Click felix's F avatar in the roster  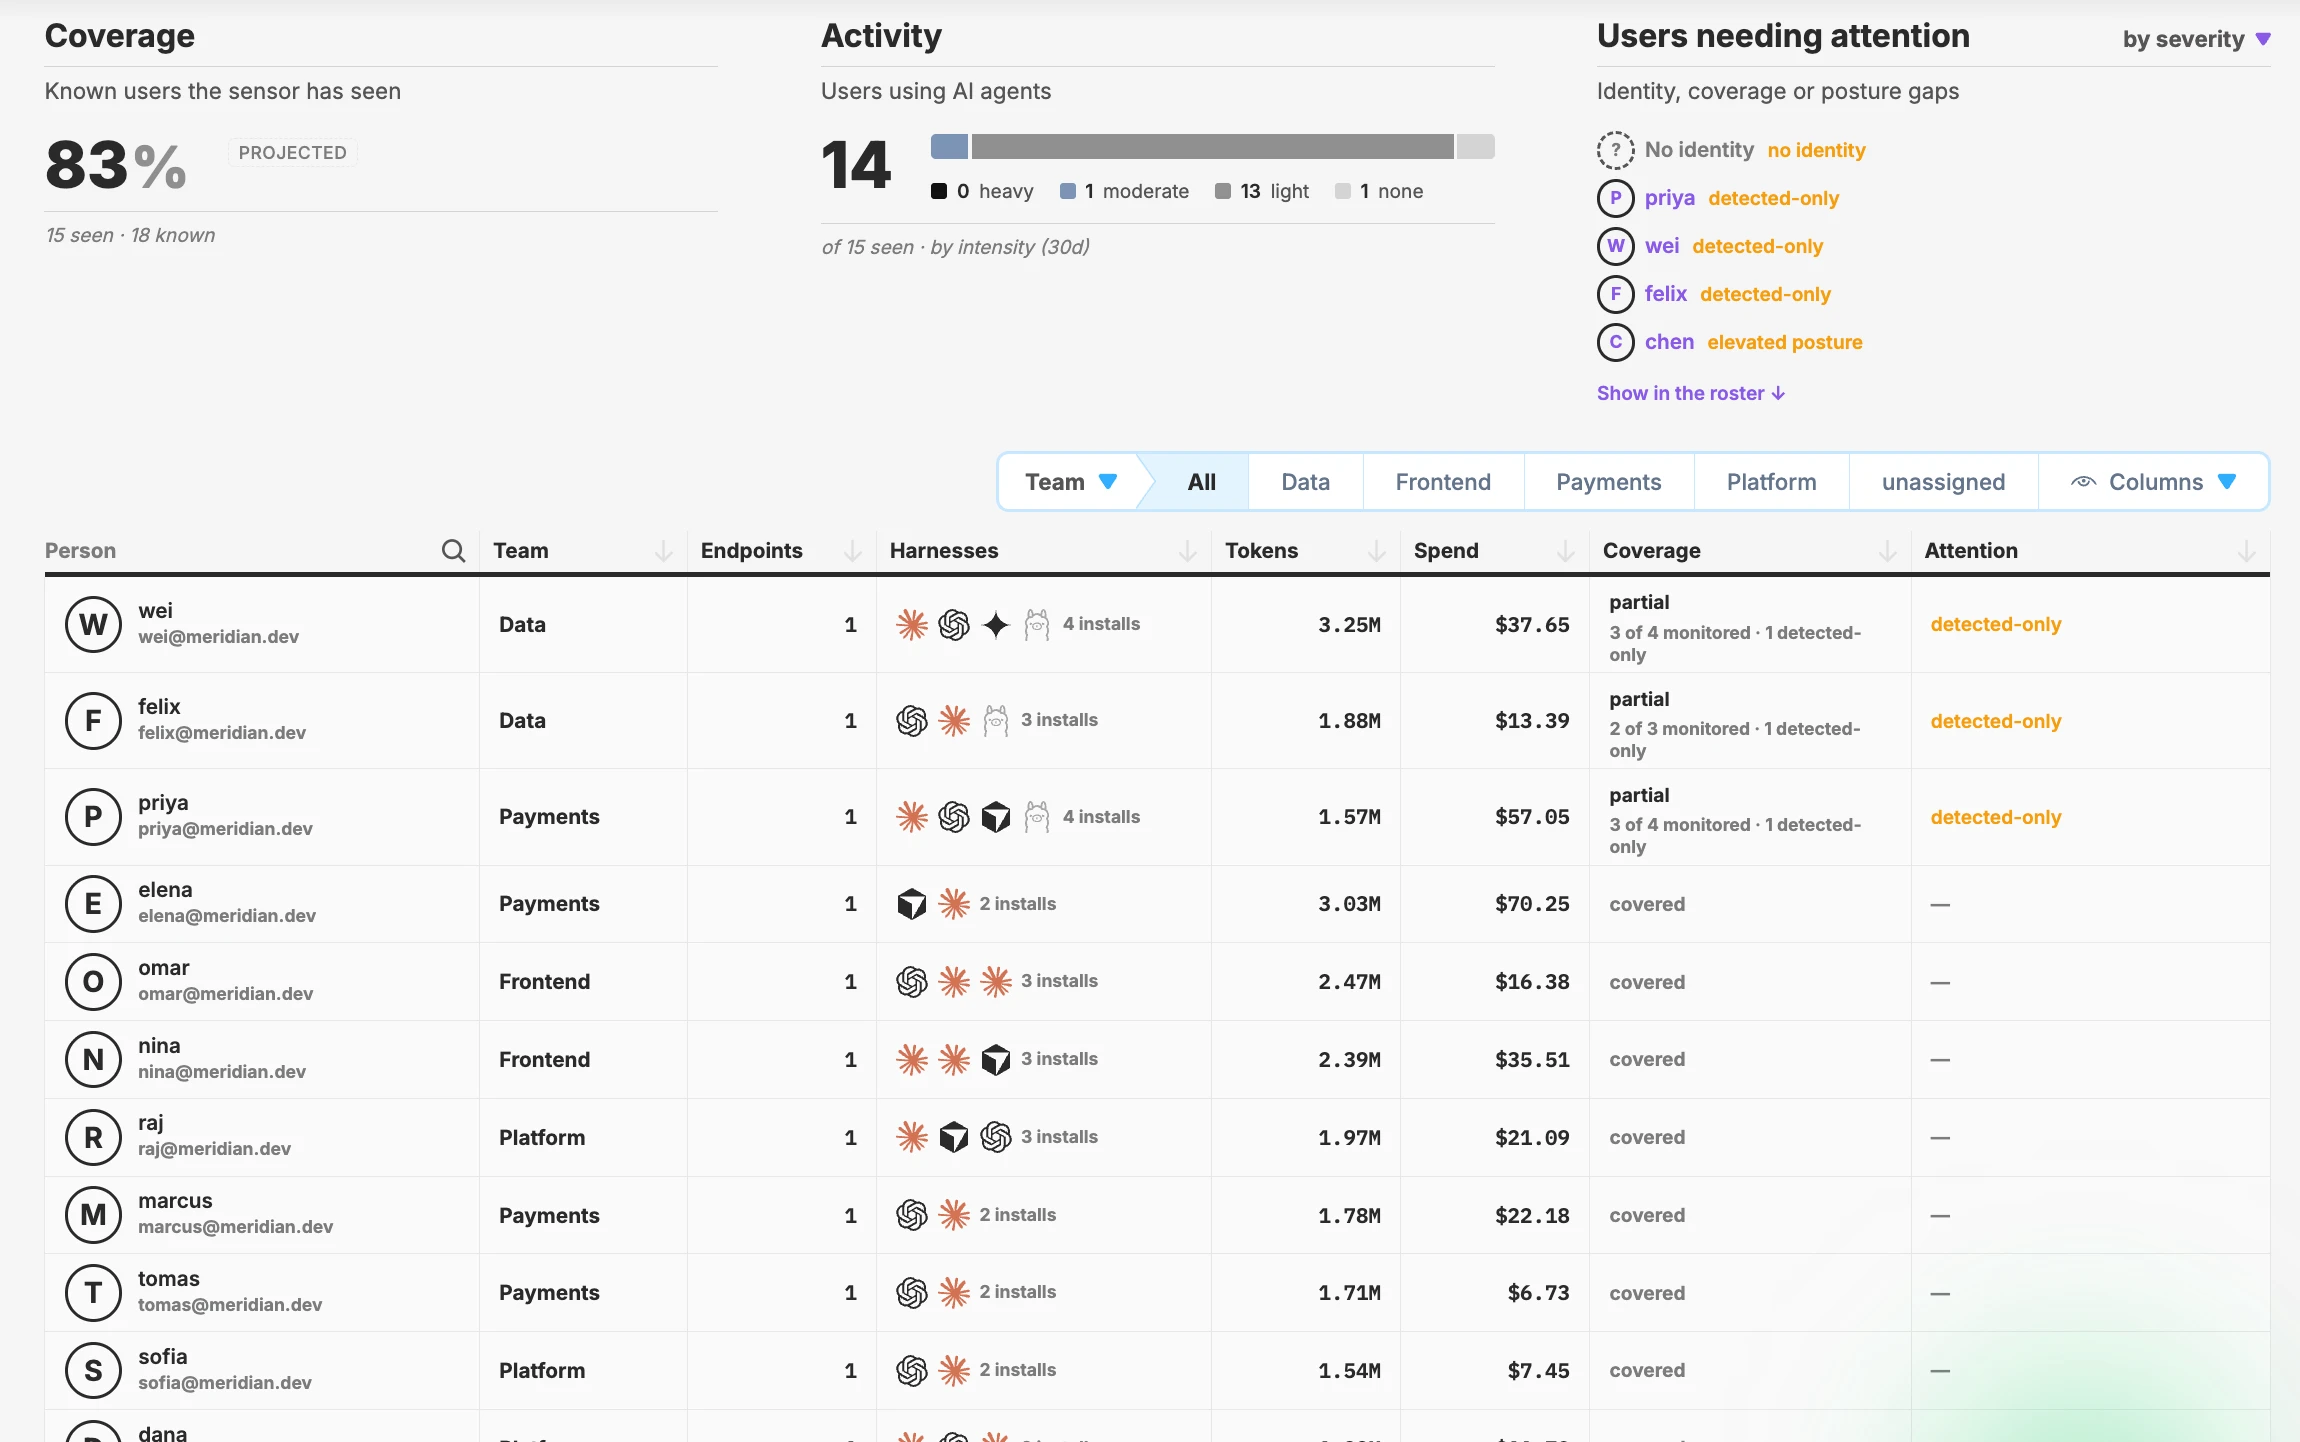pos(93,721)
